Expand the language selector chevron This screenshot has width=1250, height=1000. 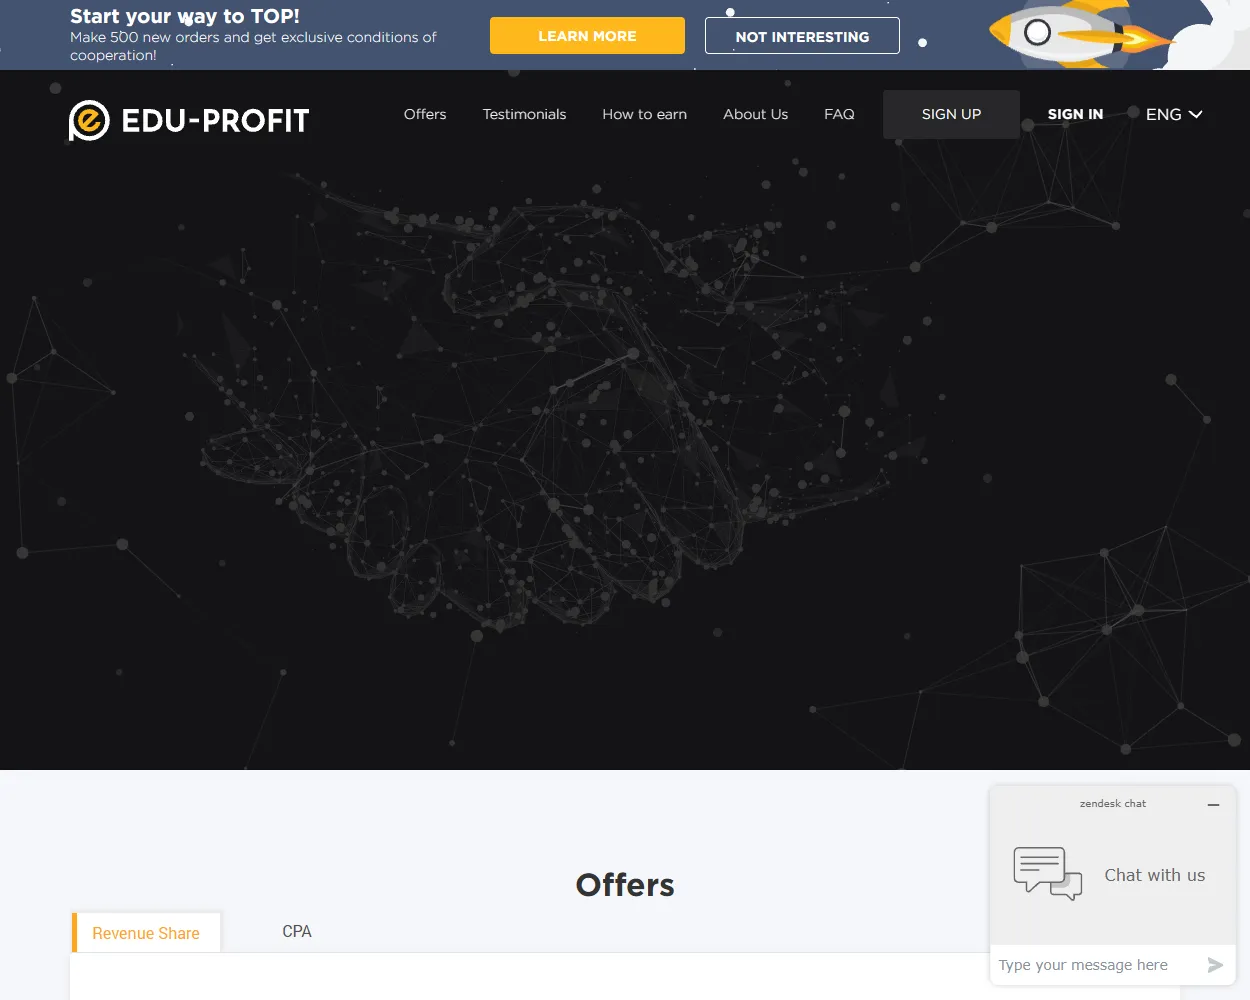(1196, 115)
